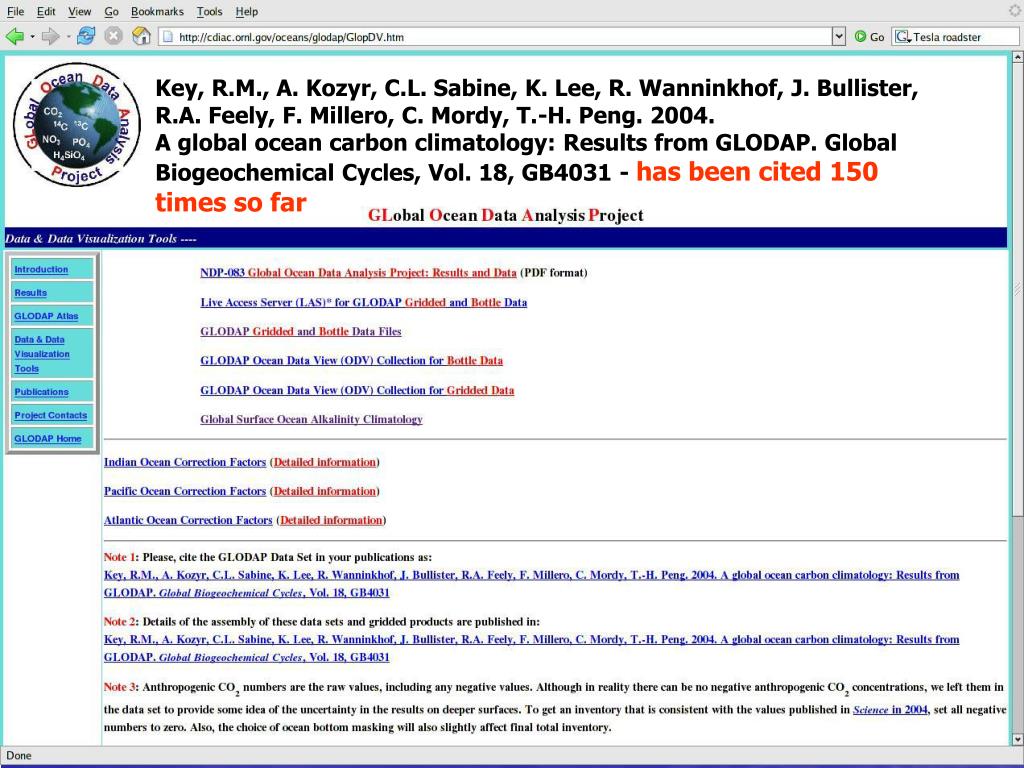The image size is (1024, 768).
Task: Click the GLODAP globe logo
Action: click(x=76, y=124)
